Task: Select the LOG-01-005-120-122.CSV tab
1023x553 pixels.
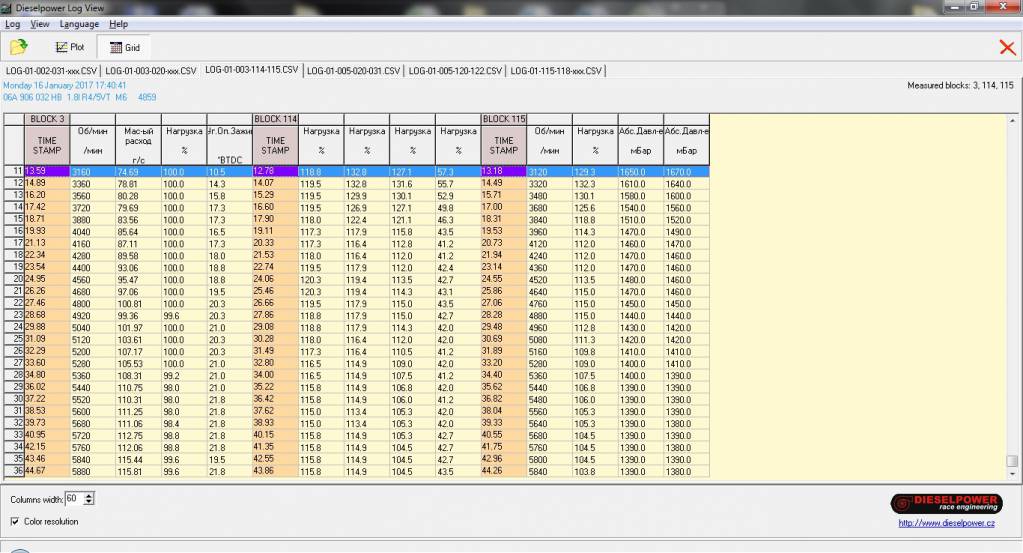Action: tap(455, 71)
